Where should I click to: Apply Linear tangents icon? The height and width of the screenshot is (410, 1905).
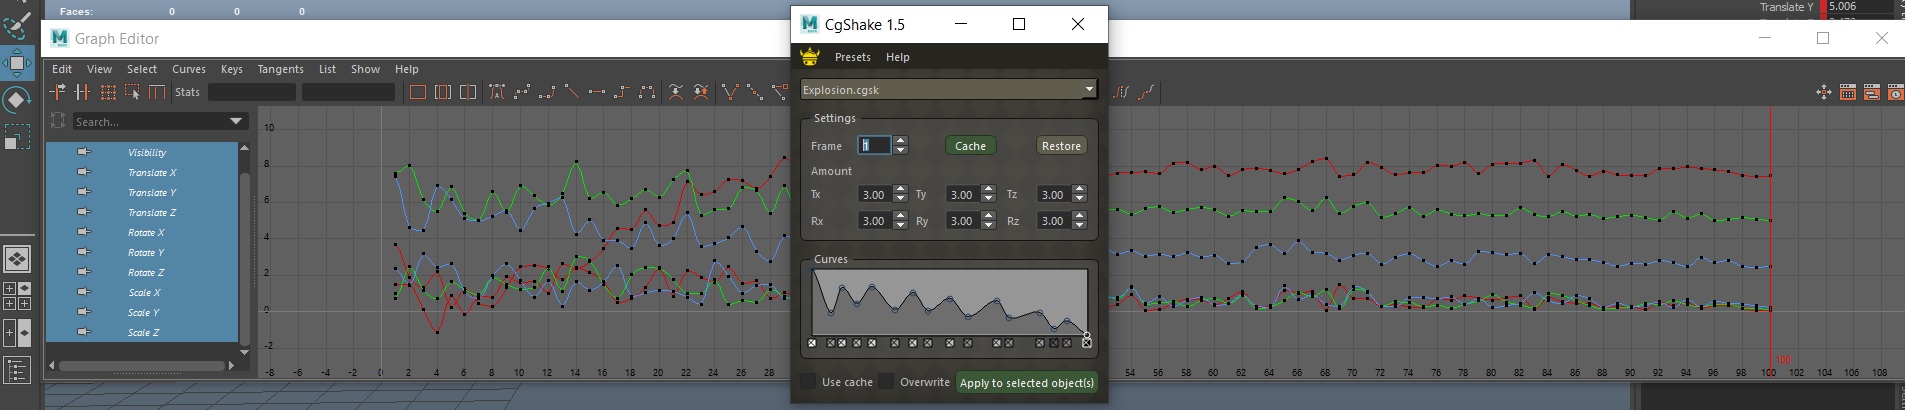[x=572, y=92]
